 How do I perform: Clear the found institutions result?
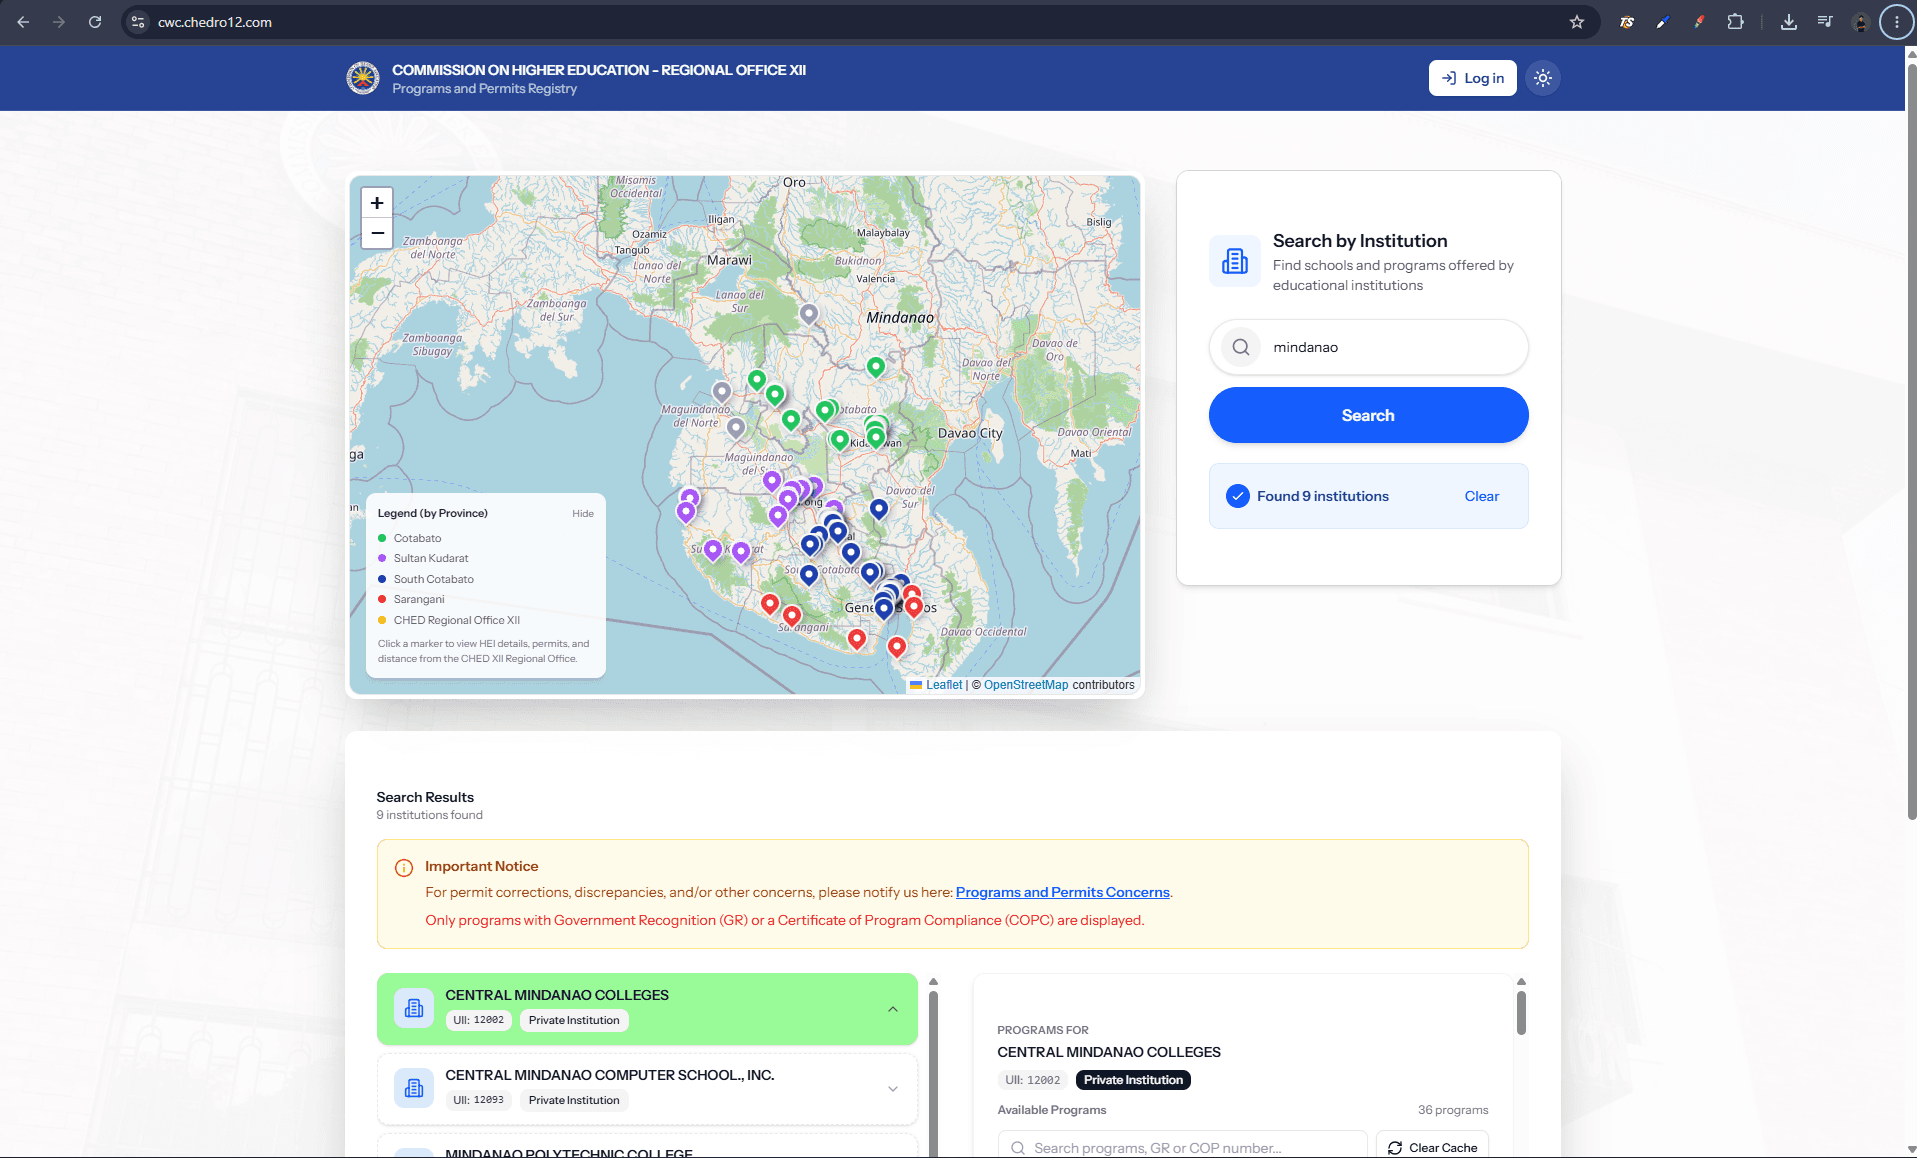[x=1481, y=496]
